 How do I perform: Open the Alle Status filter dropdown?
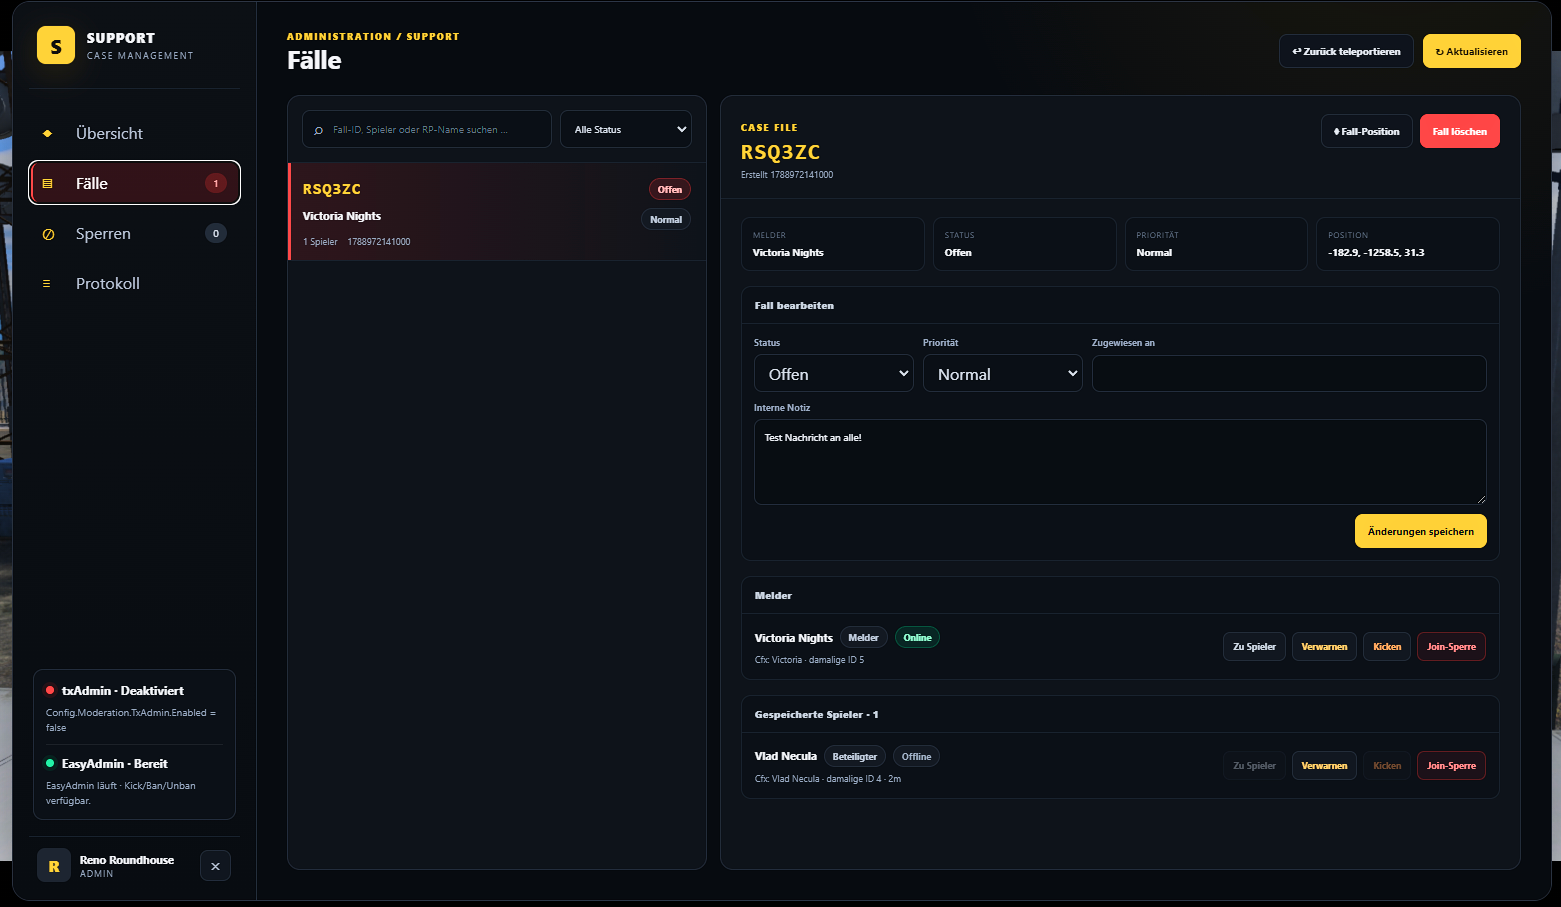[626, 129]
